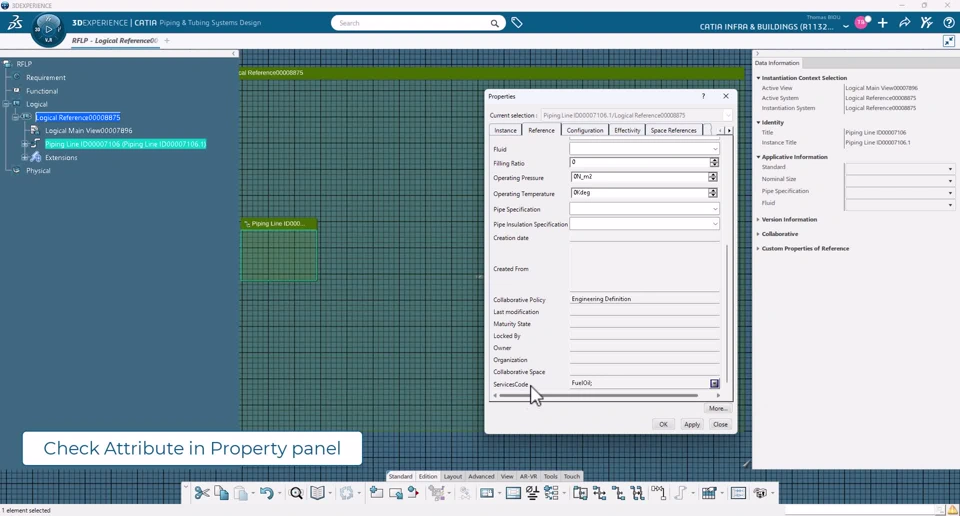
Task: Click the horizontal scrollbar in Properties dialog
Action: click(x=598, y=395)
